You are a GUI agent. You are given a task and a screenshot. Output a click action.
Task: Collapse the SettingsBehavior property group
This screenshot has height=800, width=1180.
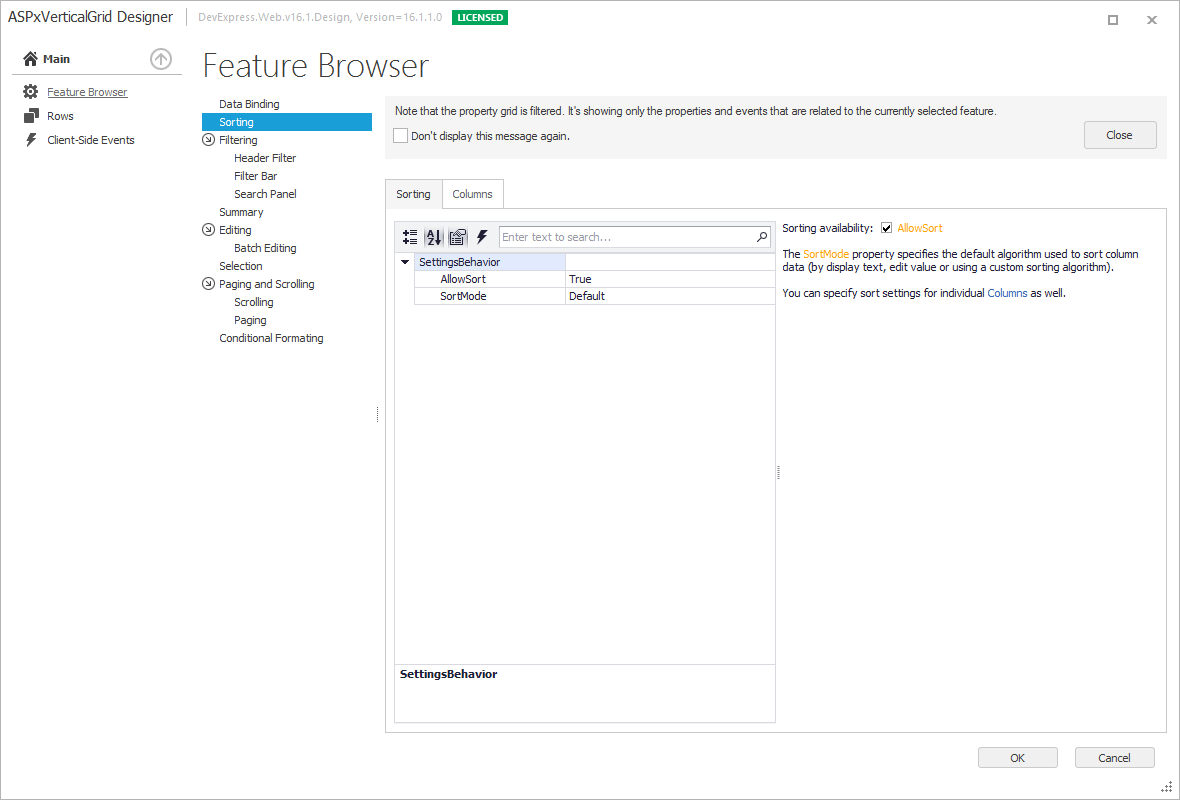404,262
